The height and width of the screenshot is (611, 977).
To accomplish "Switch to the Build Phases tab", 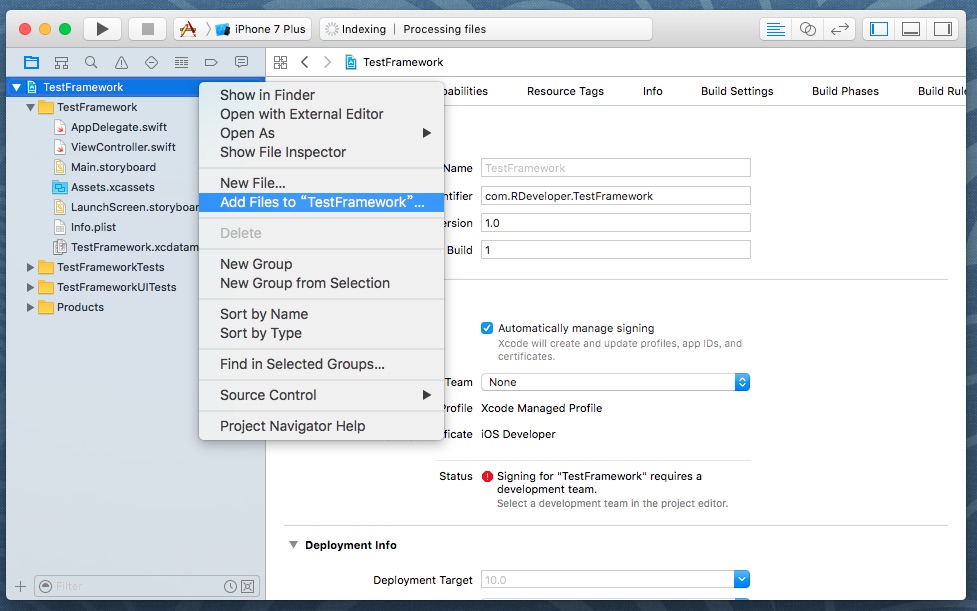I will [845, 91].
